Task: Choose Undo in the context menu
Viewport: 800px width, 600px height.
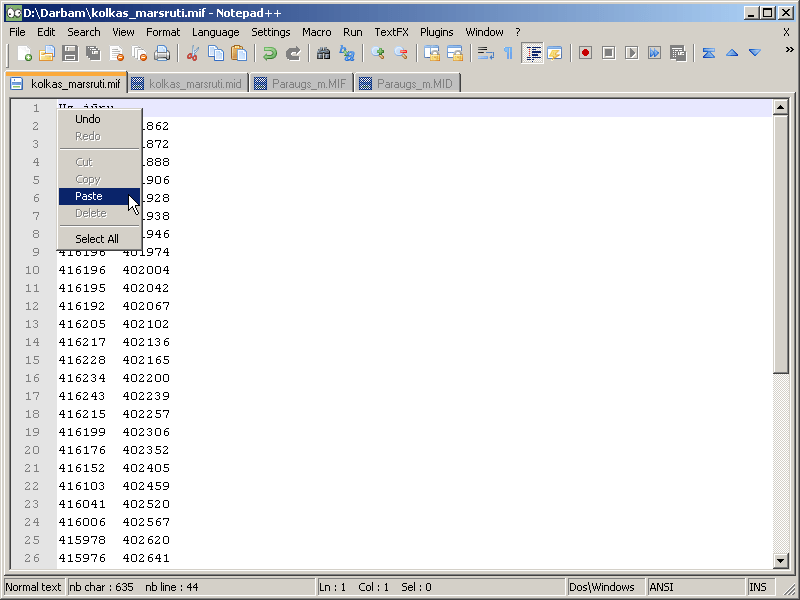Action: [99, 119]
